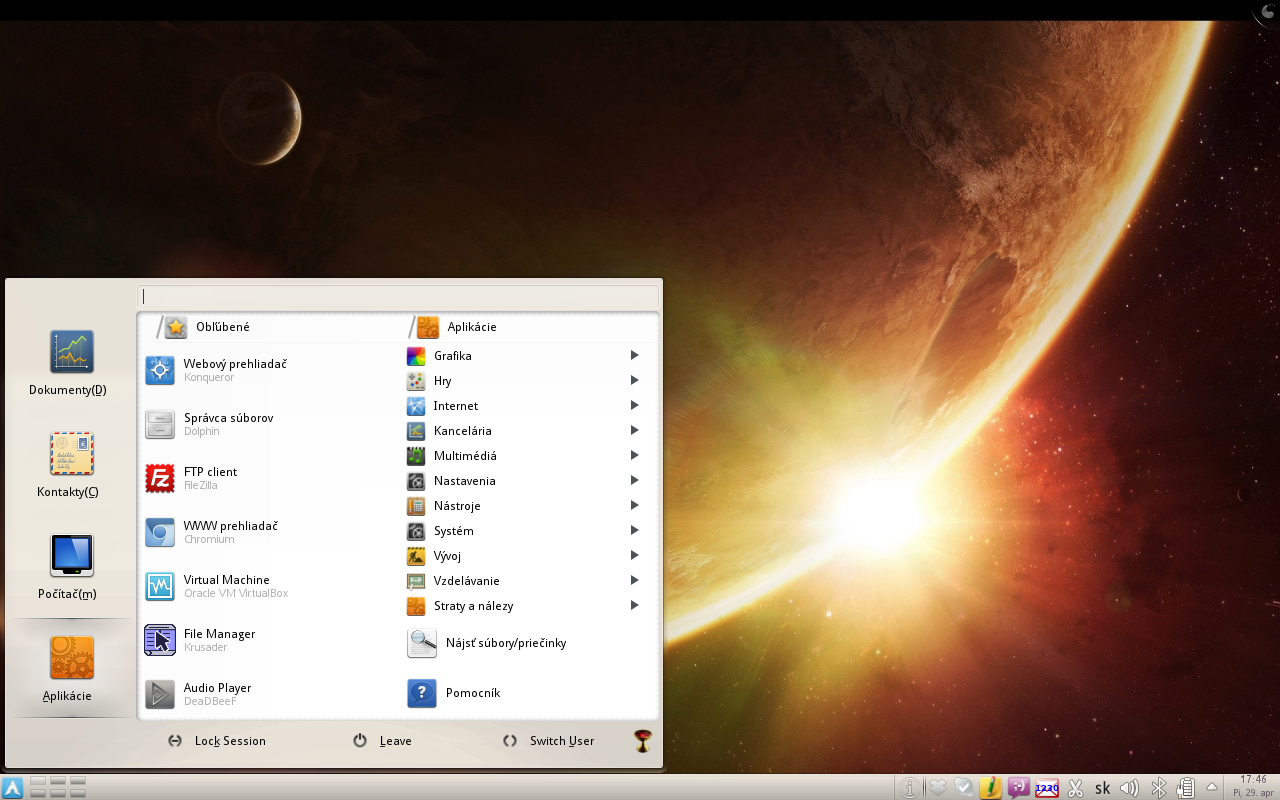Open the purple chat smiley tray icon

[1019, 788]
